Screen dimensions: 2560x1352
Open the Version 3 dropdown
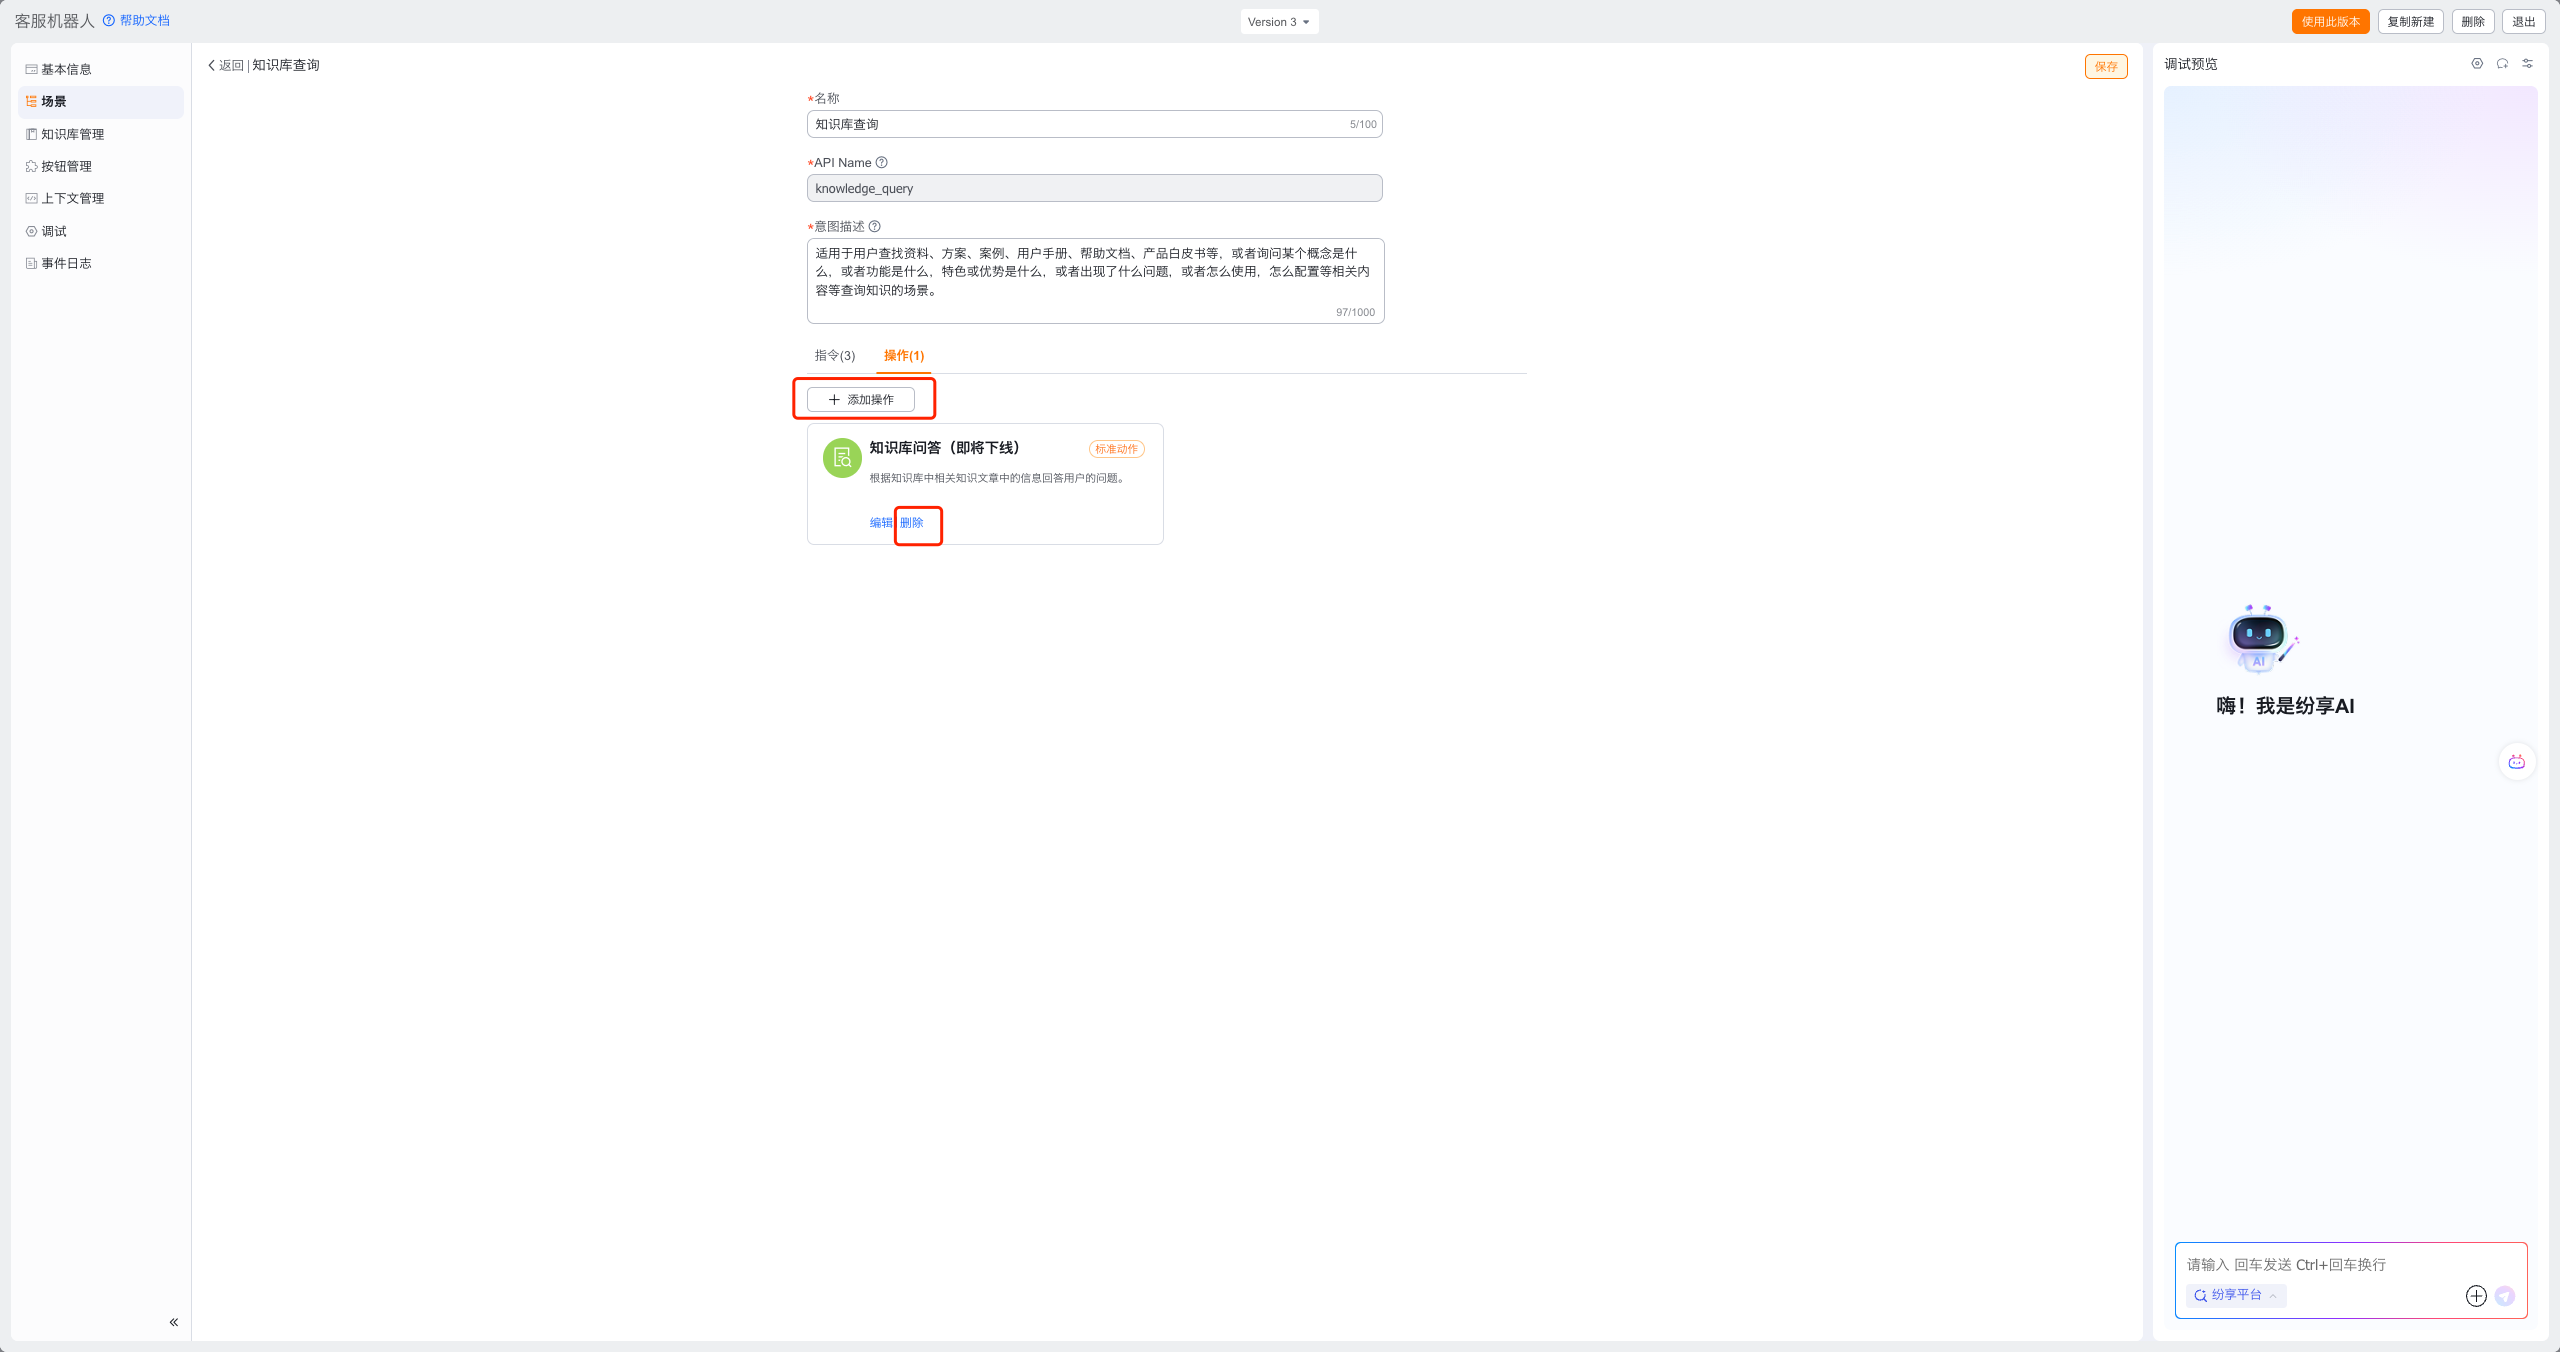[x=1279, y=22]
